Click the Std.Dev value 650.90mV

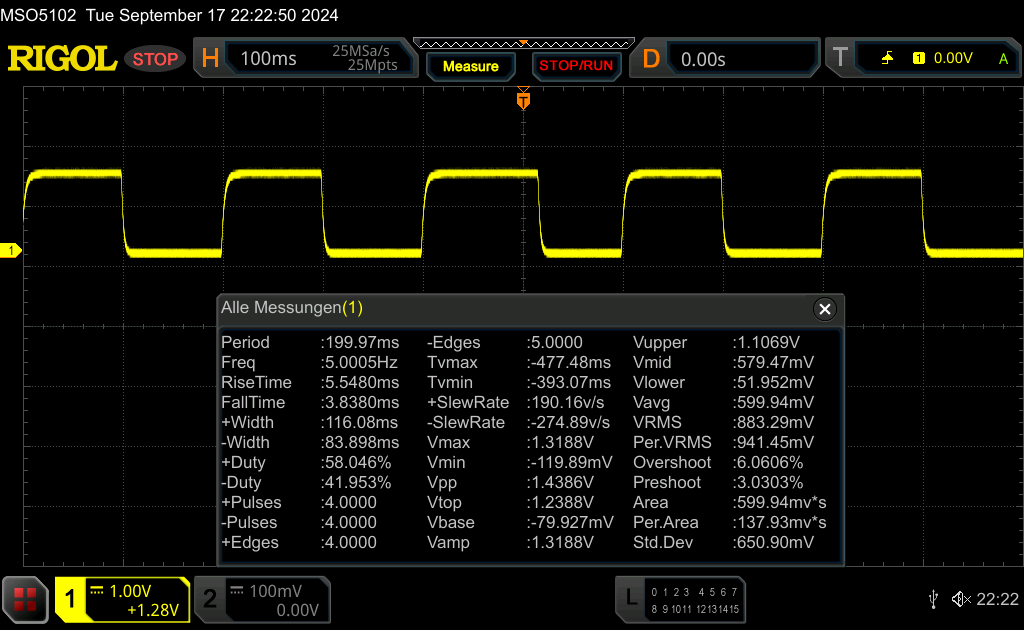point(773,542)
